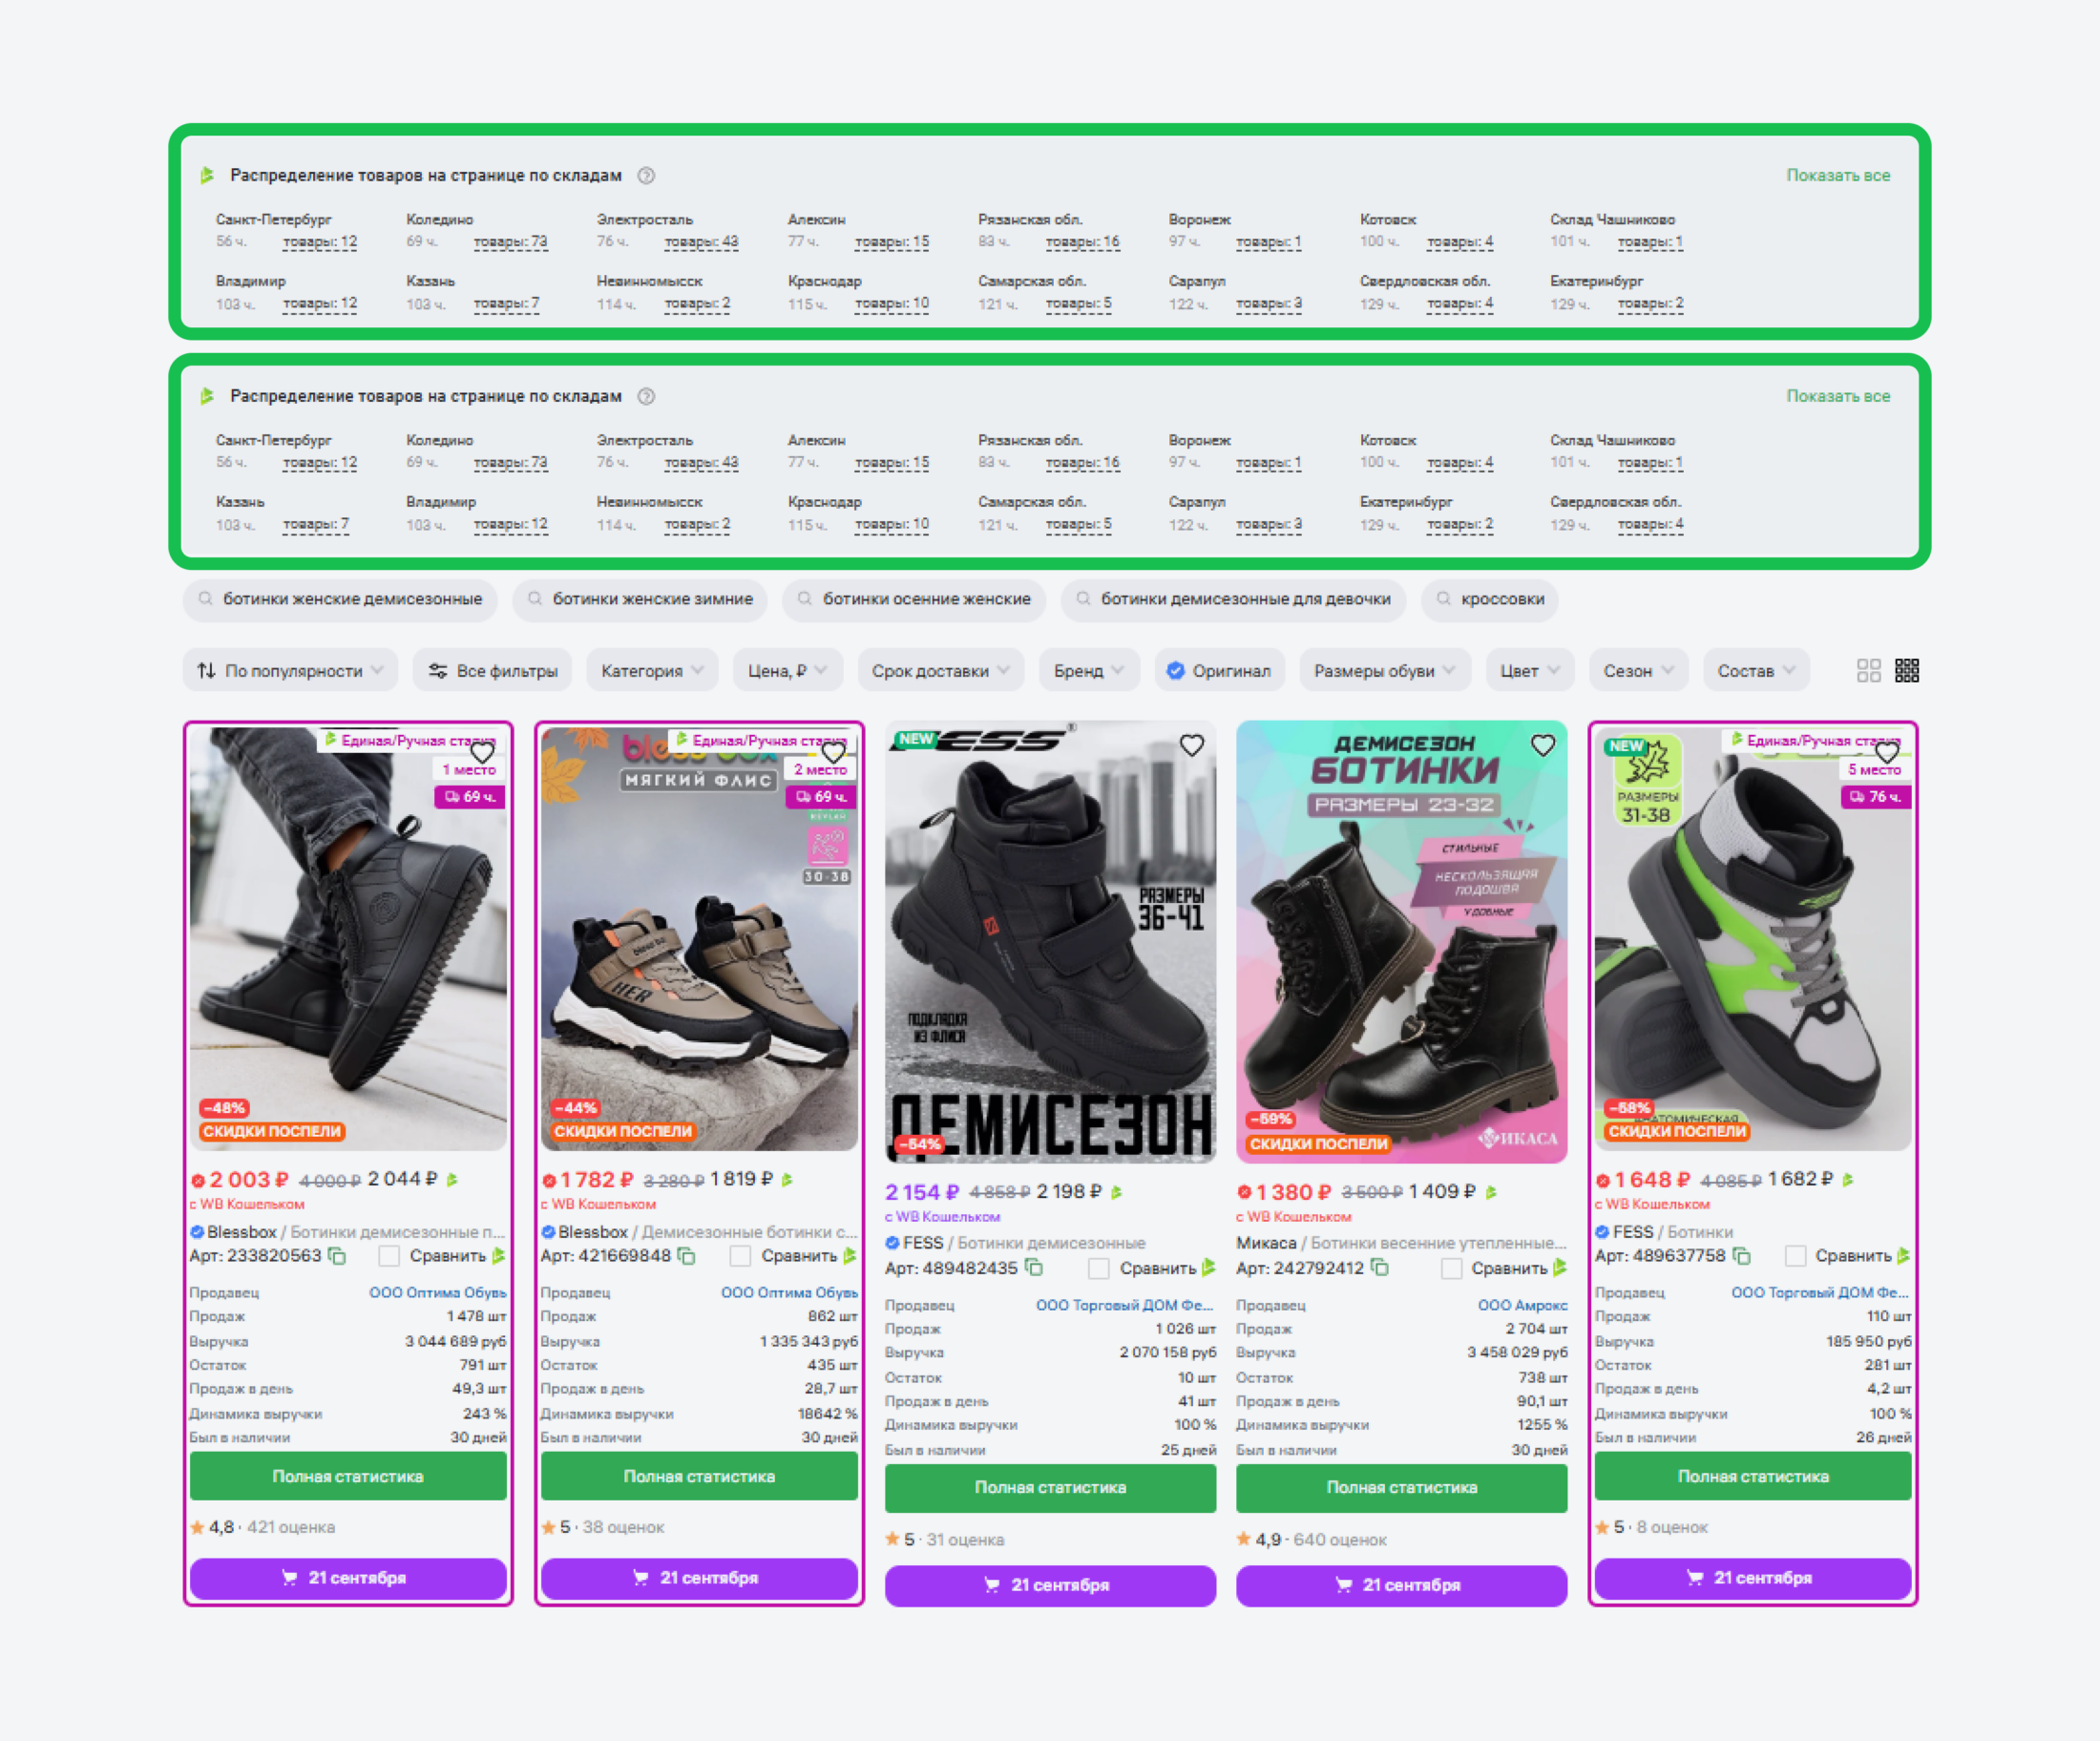Tick Сравнить checkbox for Микаса boots
Screen dimensions: 2100x1741
1451,1268
